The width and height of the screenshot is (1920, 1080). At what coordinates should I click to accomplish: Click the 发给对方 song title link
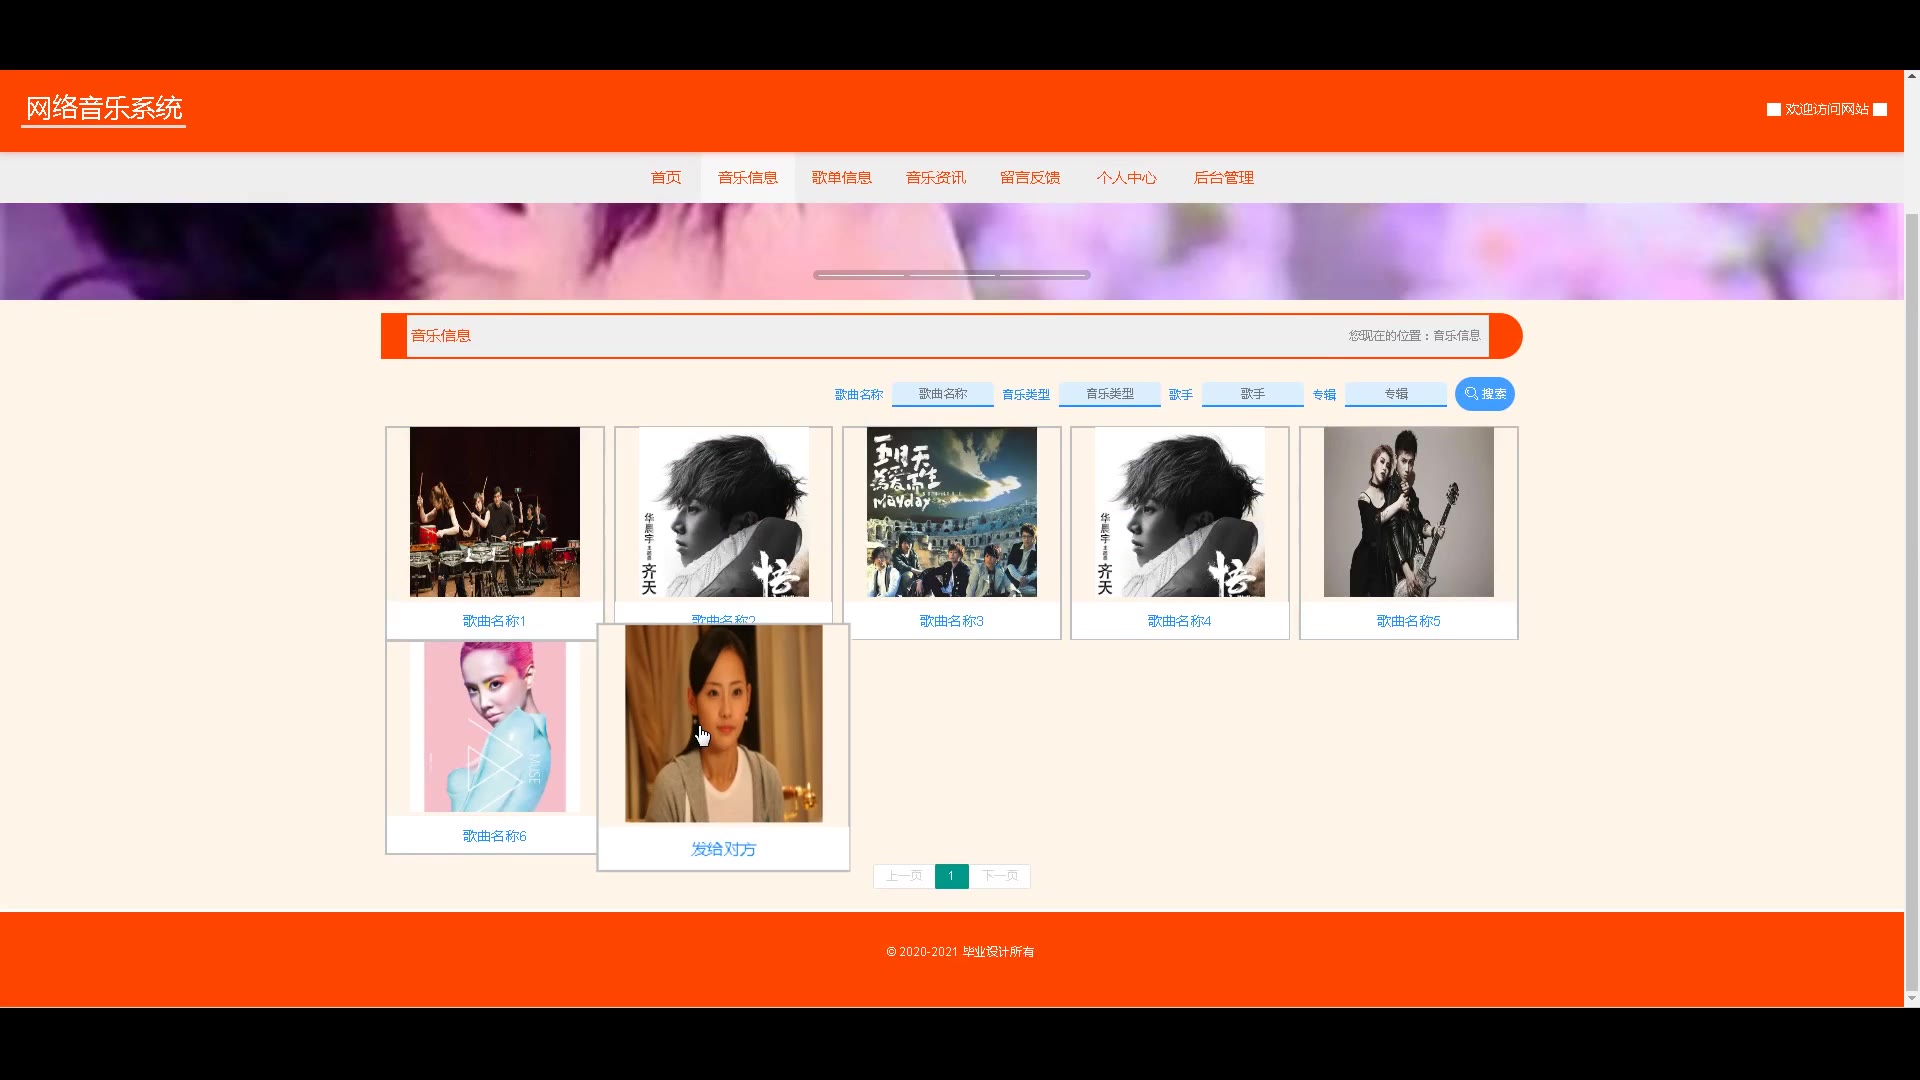(723, 849)
